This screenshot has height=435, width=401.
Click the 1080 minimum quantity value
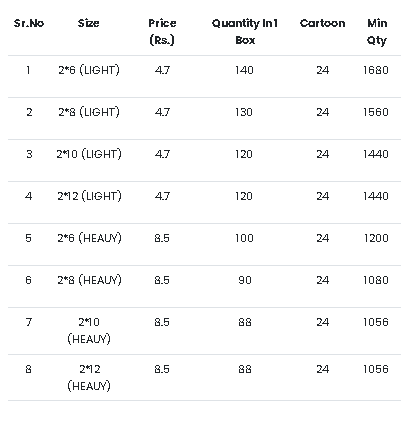[376, 280]
